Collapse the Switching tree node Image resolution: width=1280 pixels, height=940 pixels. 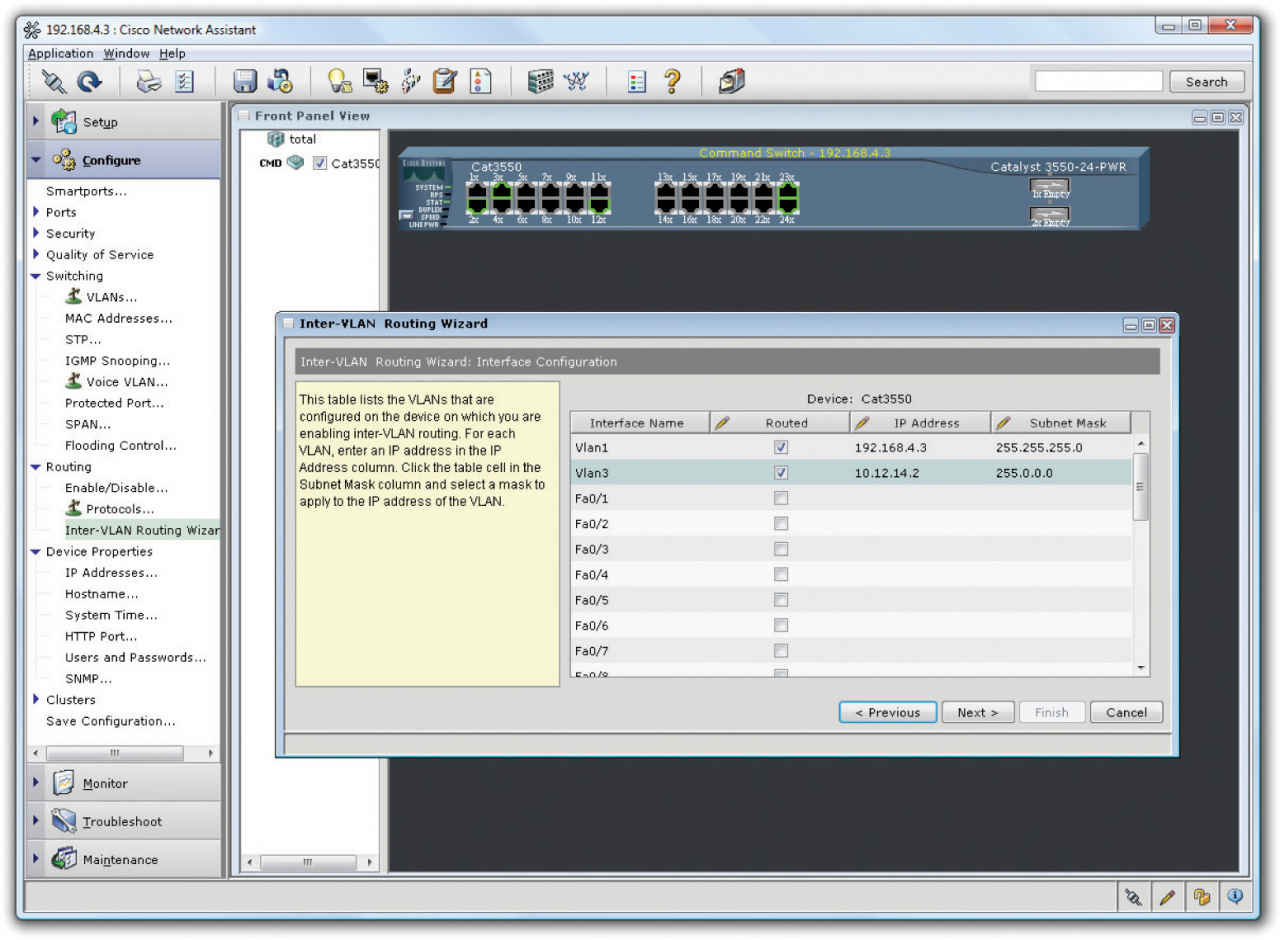tap(36, 276)
